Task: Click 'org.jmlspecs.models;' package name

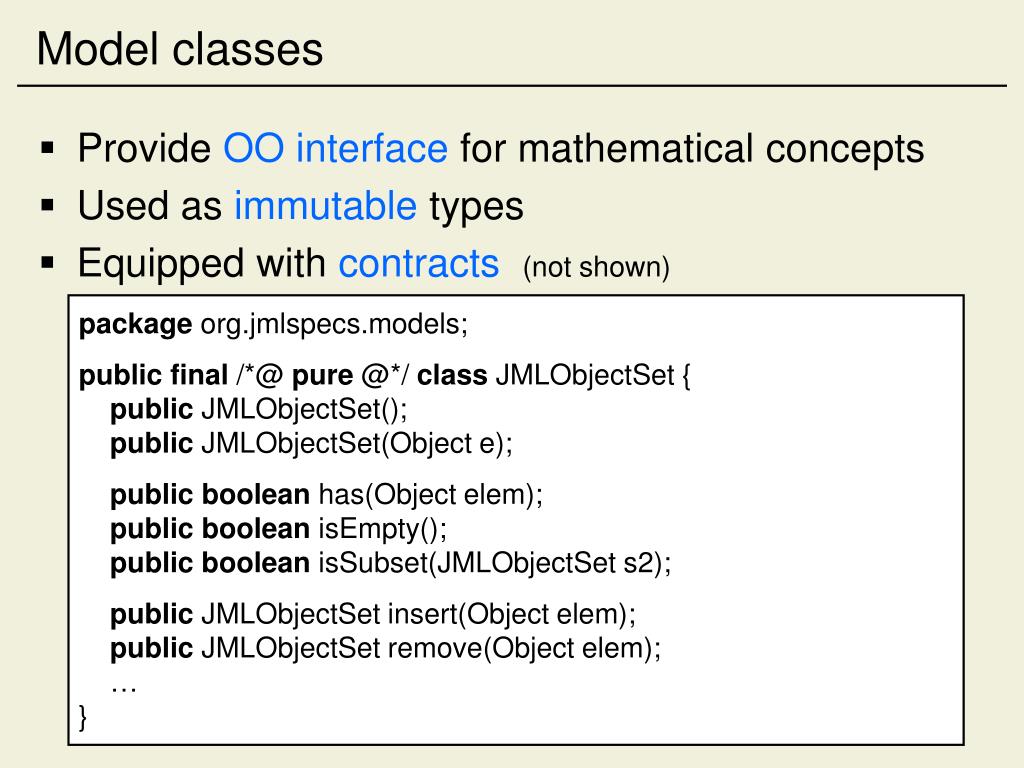Action: click(334, 325)
